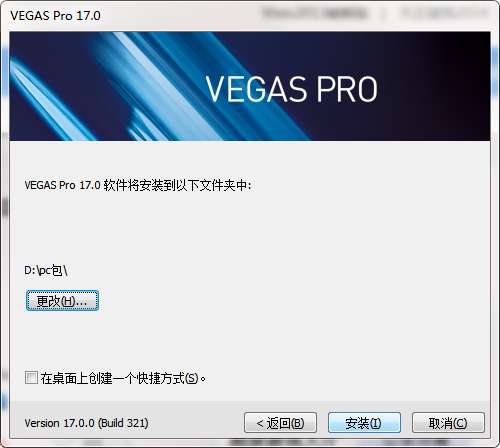Enable the desktop shortcut checkbox

[x=31, y=378]
